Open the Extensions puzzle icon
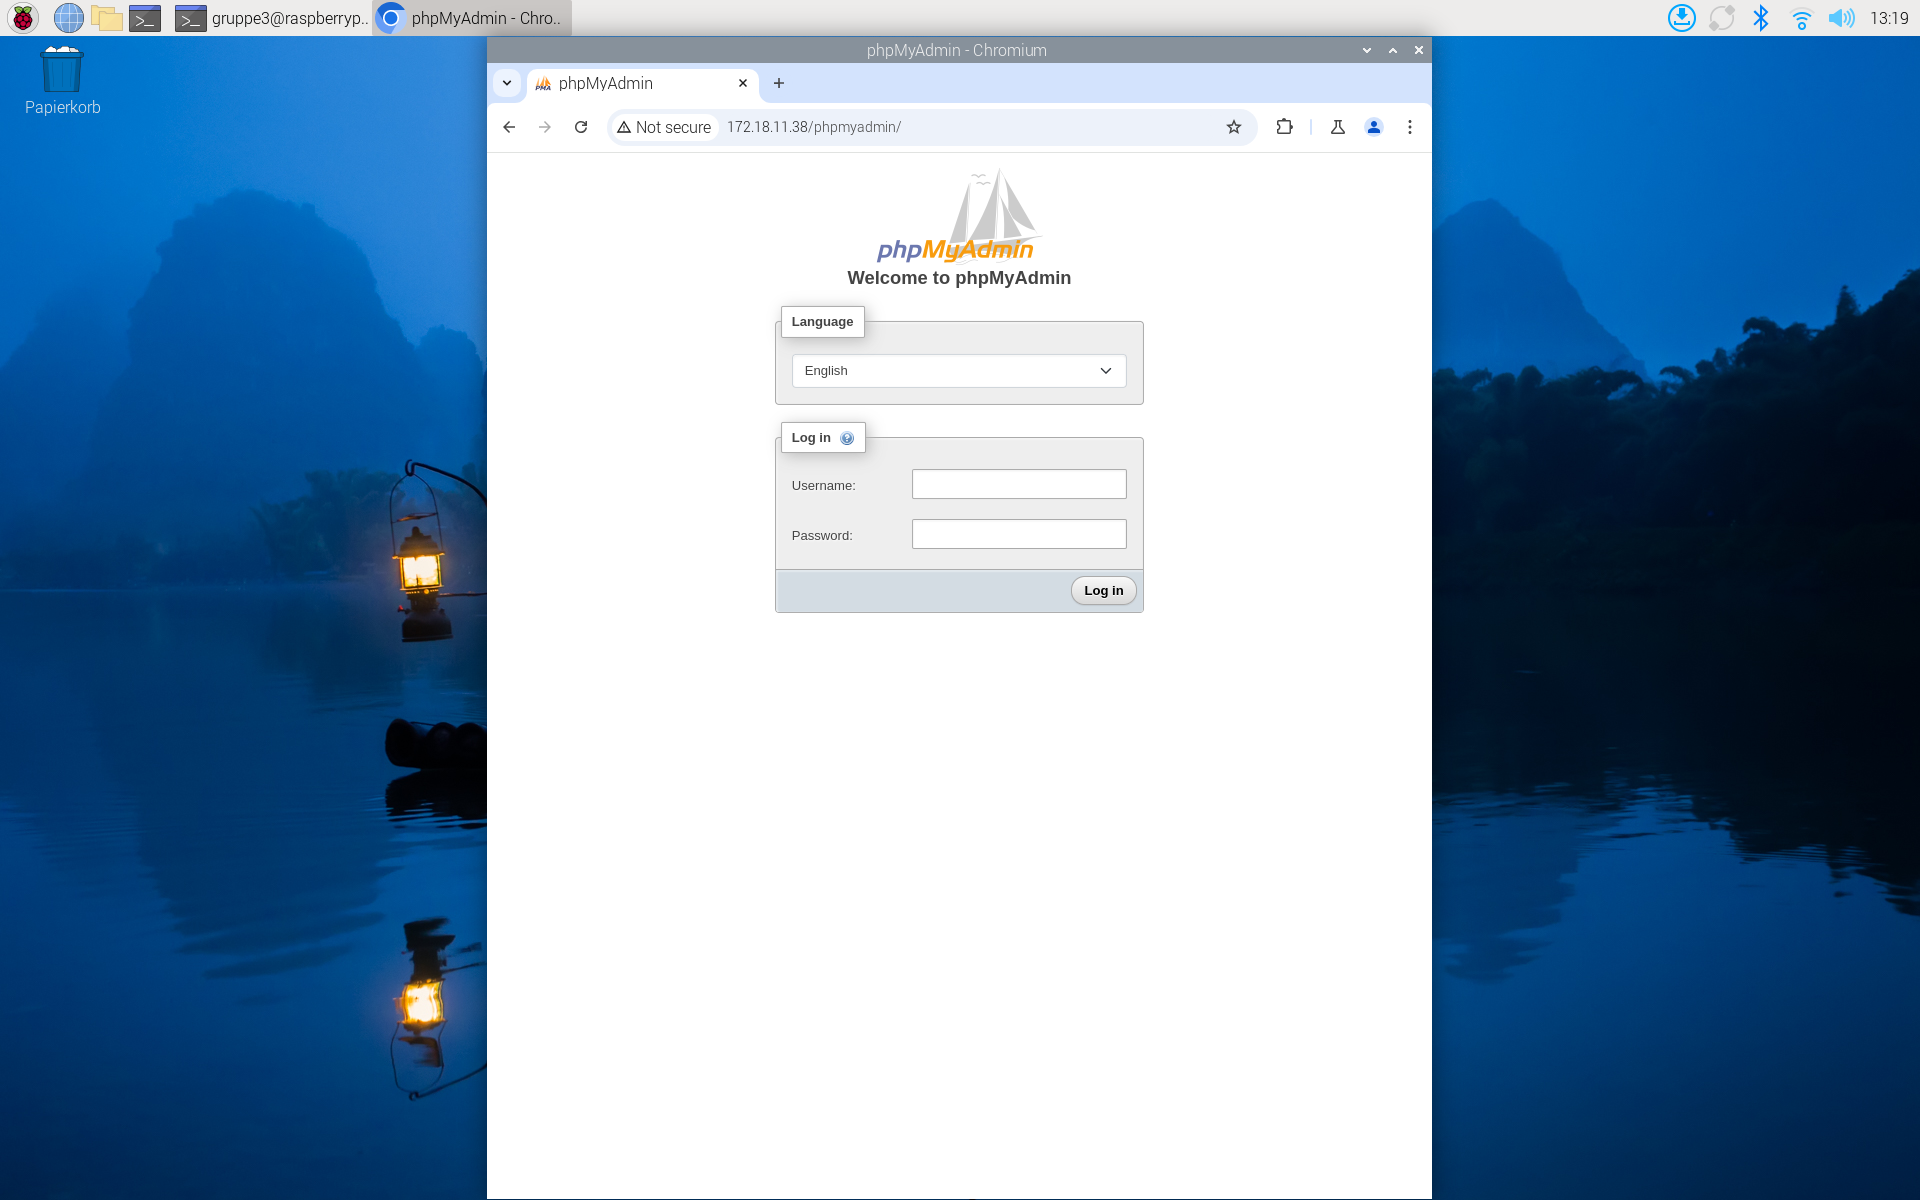This screenshot has width=1920, height=1200. pyautogui.click(x=1285, y=127)
